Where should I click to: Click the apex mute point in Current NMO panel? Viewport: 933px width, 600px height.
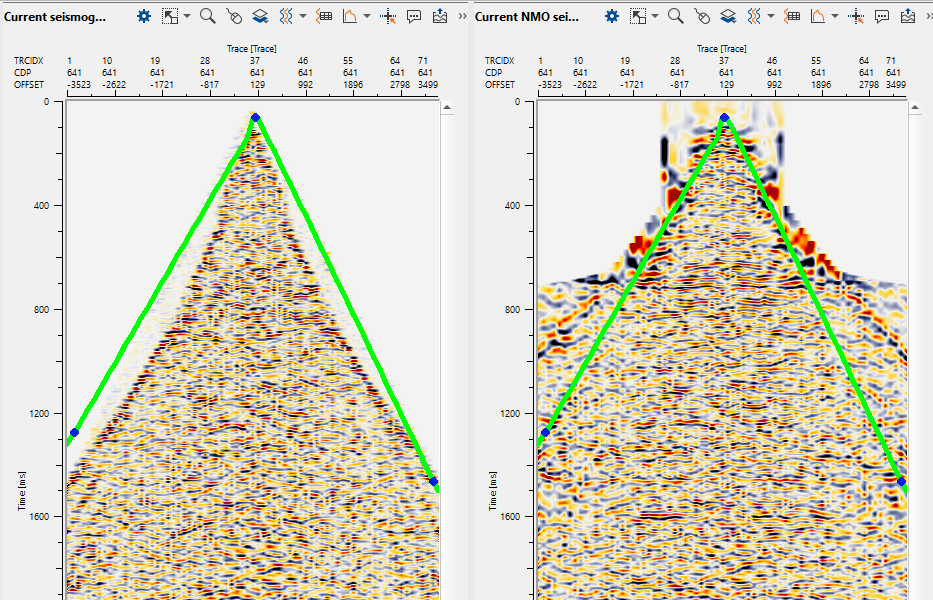point(724,118)
